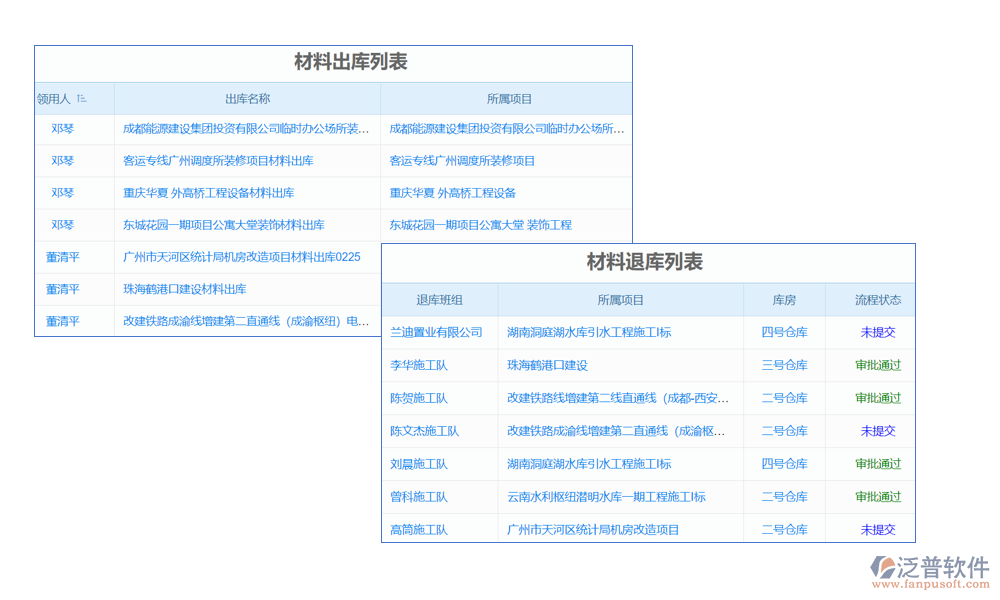Viewport: 1000px width, 600px height.
Task: Open 客运专线广州调度所装修项目材料出库 record
Action: coord(218,161)
